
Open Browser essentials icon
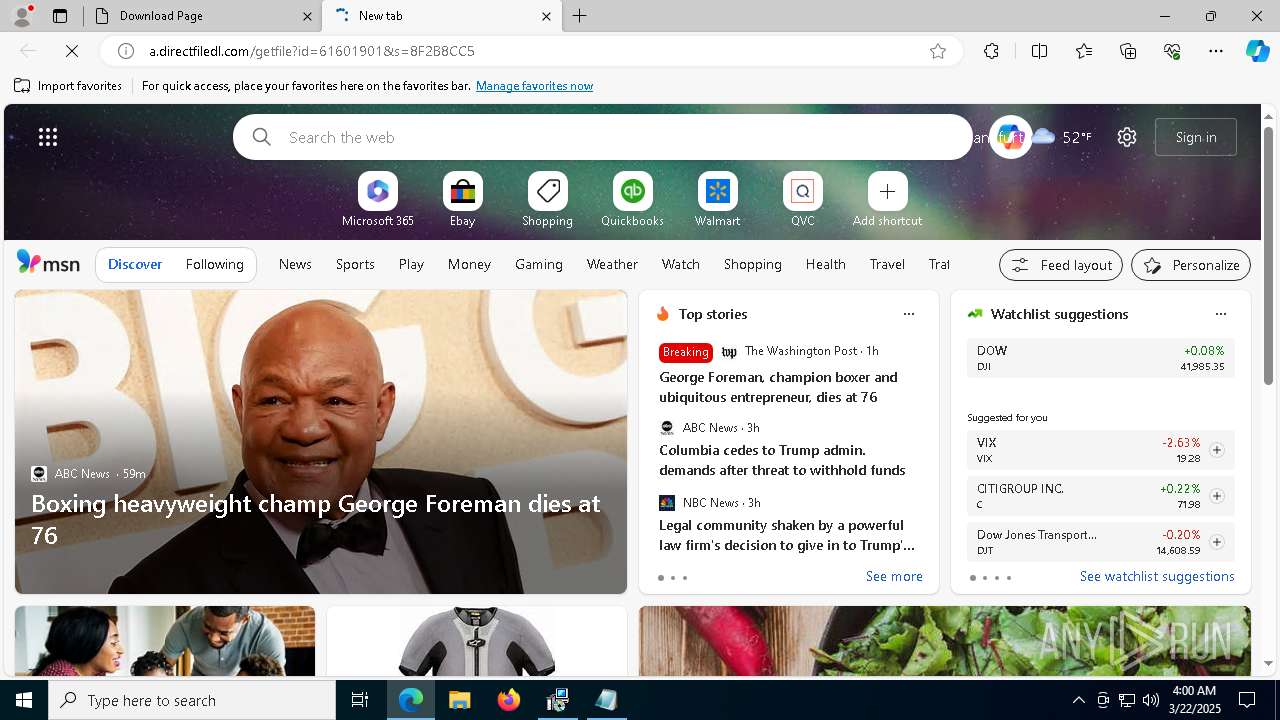pos(1172,51)
